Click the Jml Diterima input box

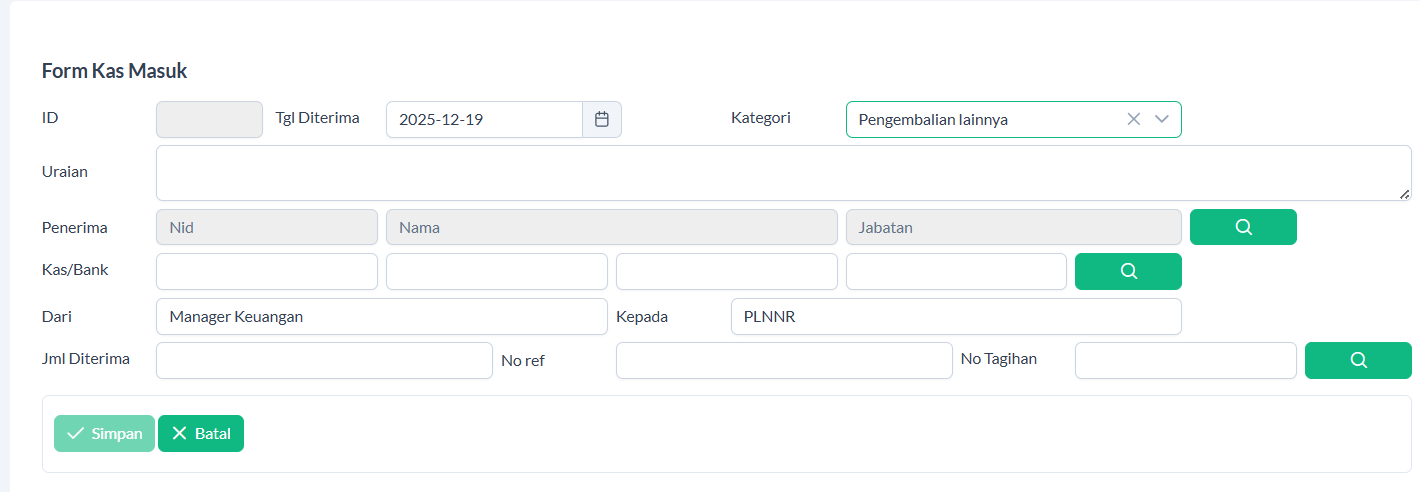coord(324,361)
